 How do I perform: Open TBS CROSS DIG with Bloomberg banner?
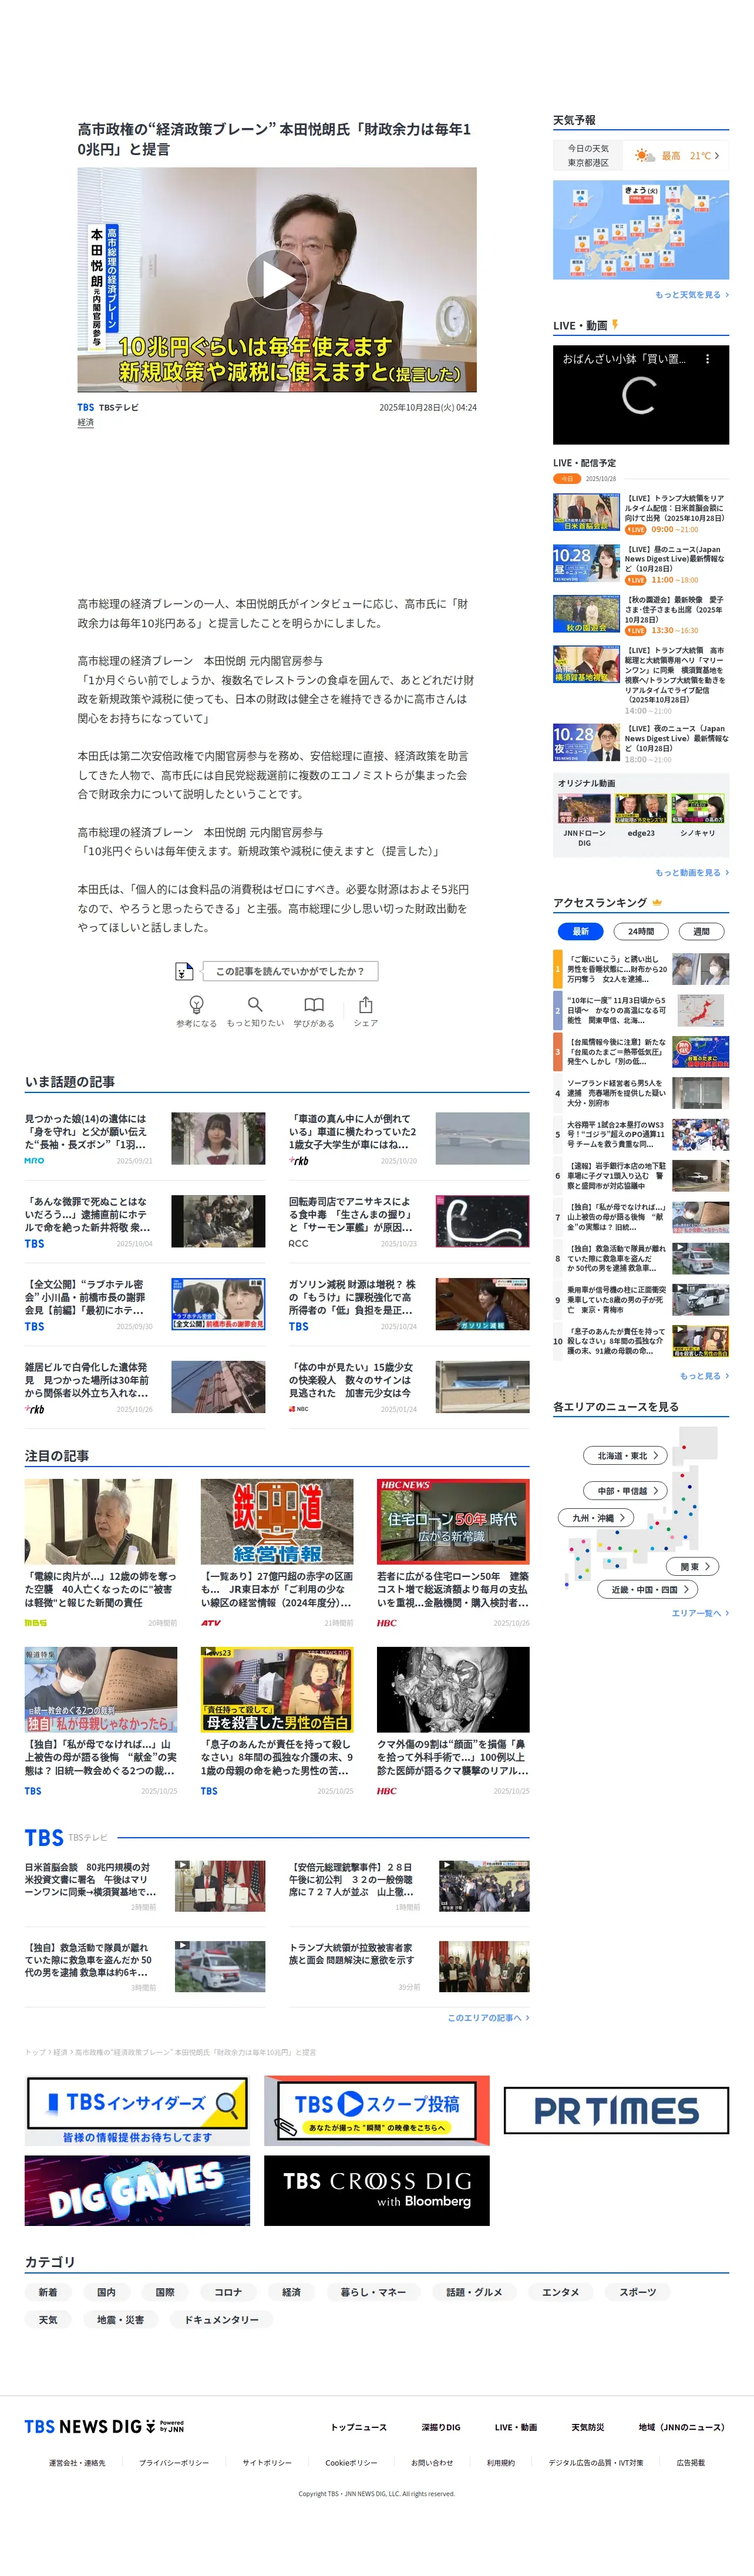[x=377, y=2190]
